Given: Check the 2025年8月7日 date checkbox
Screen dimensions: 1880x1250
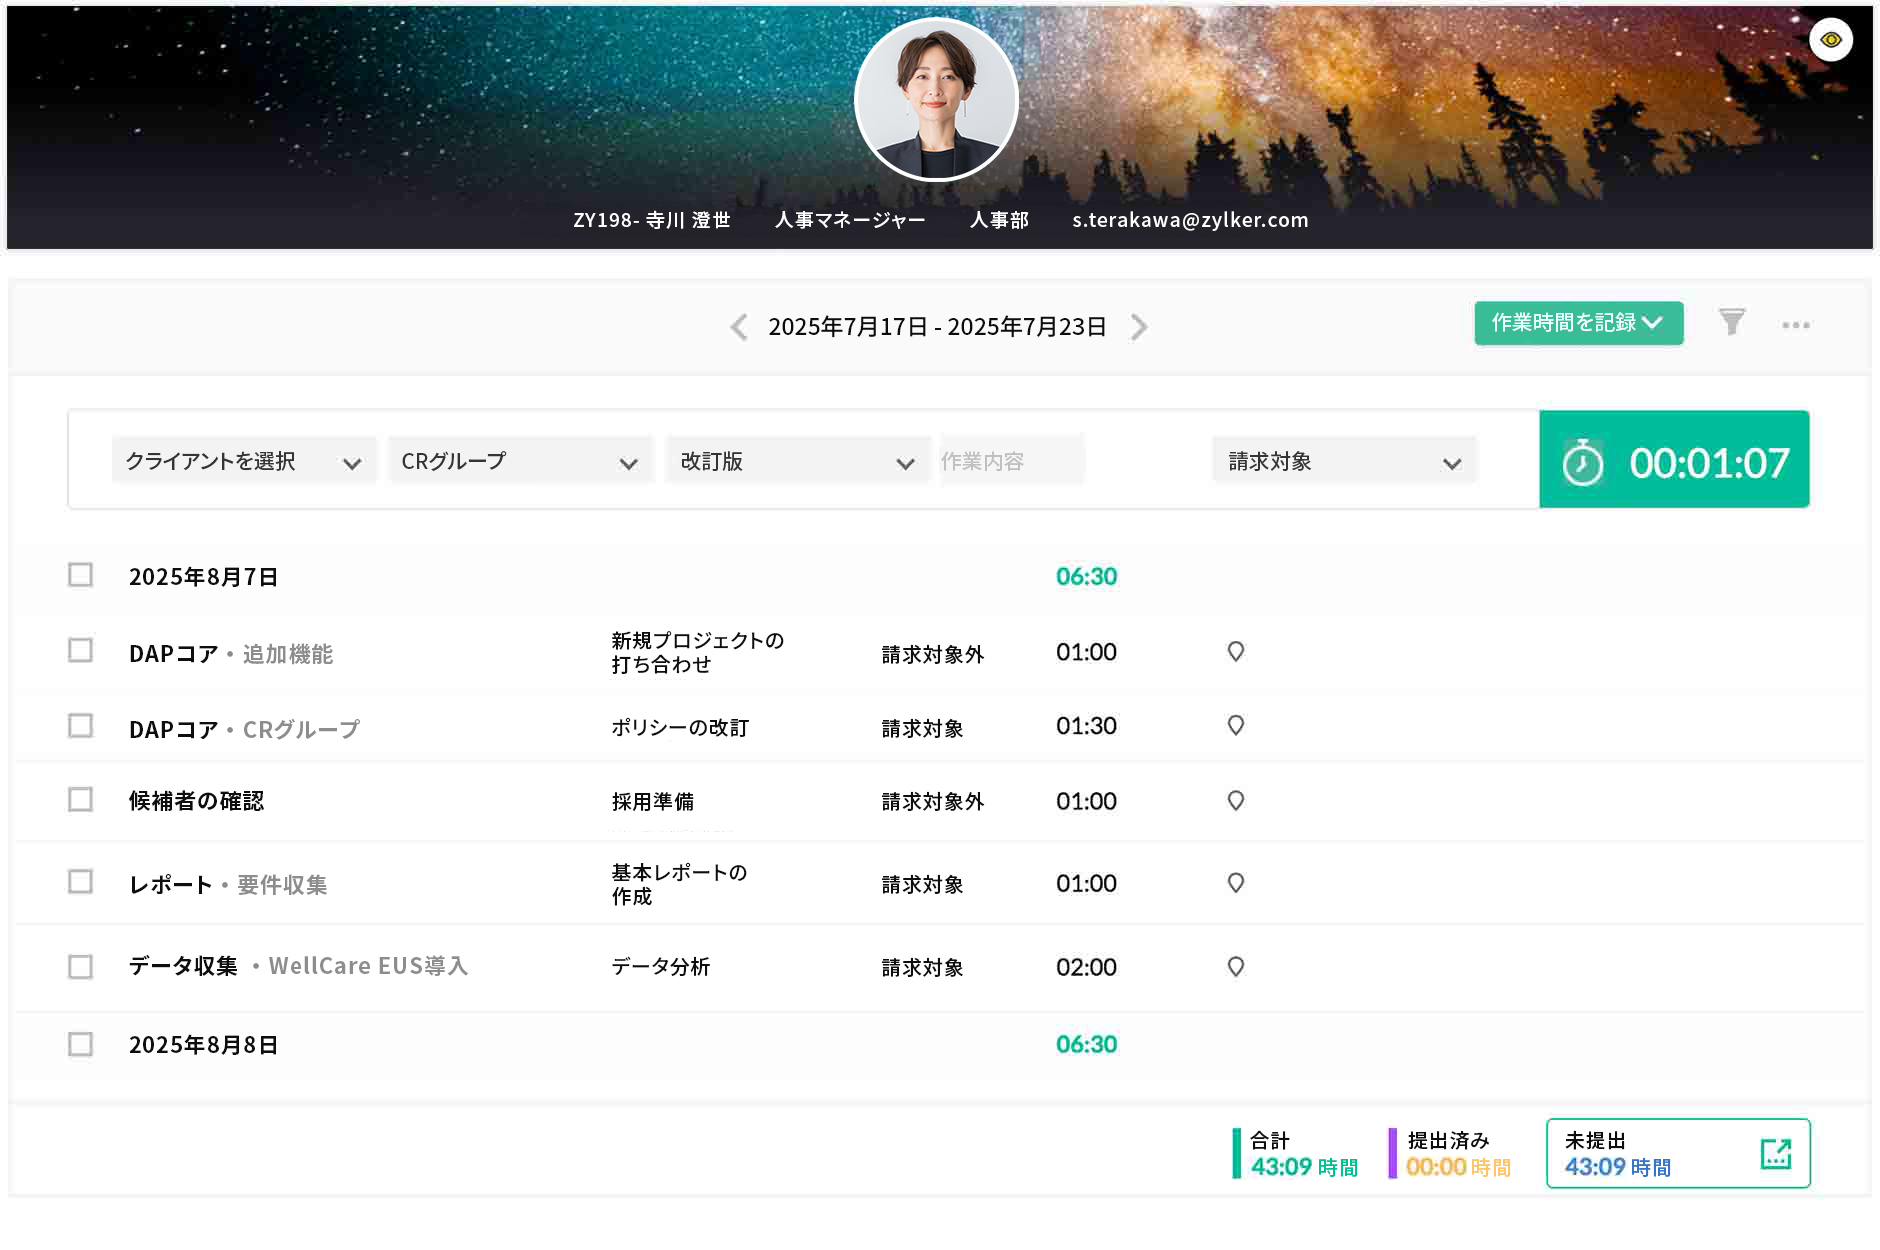Looking at the screenshot, I should [80, 575].
